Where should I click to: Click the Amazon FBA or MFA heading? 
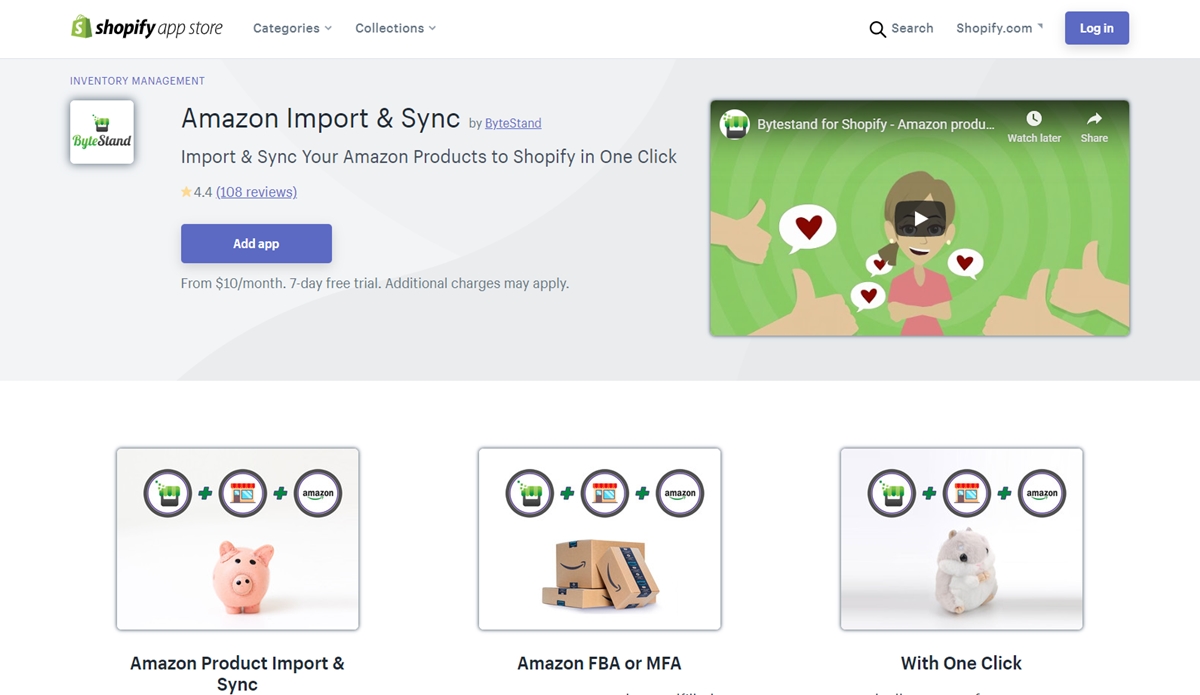pos(599,663)
